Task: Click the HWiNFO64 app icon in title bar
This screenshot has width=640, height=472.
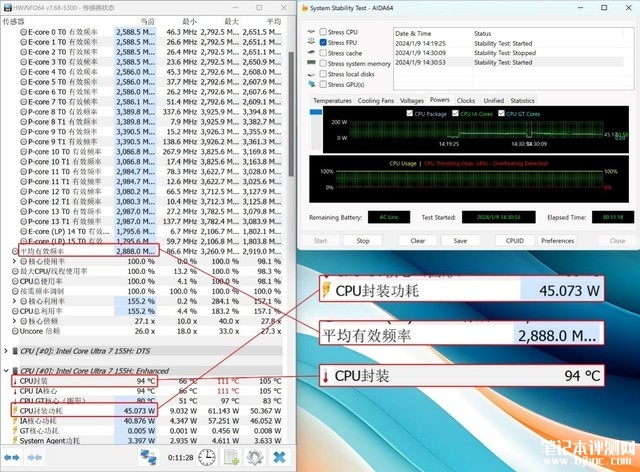Action: click(7, 8)
